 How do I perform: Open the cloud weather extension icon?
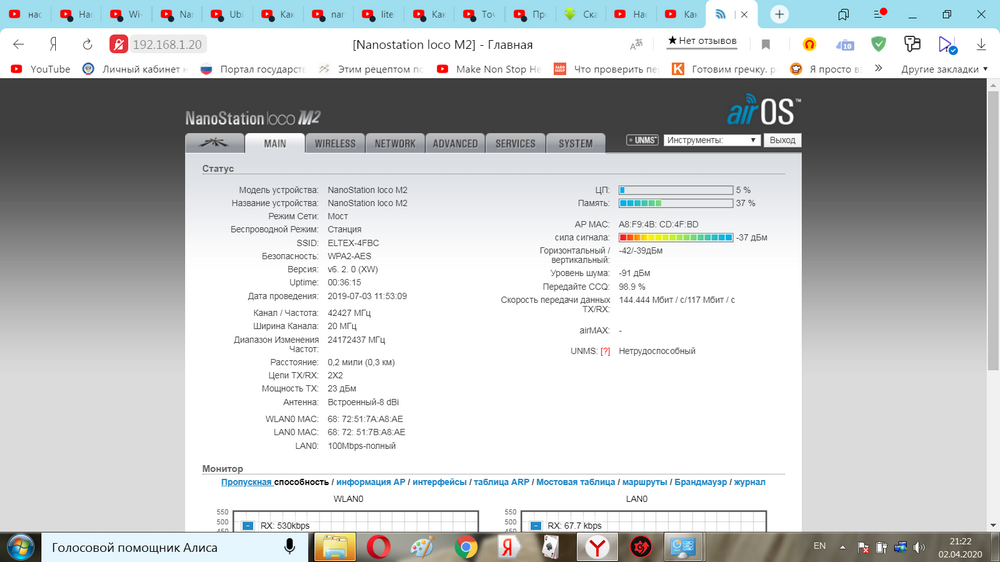(845, 45)
